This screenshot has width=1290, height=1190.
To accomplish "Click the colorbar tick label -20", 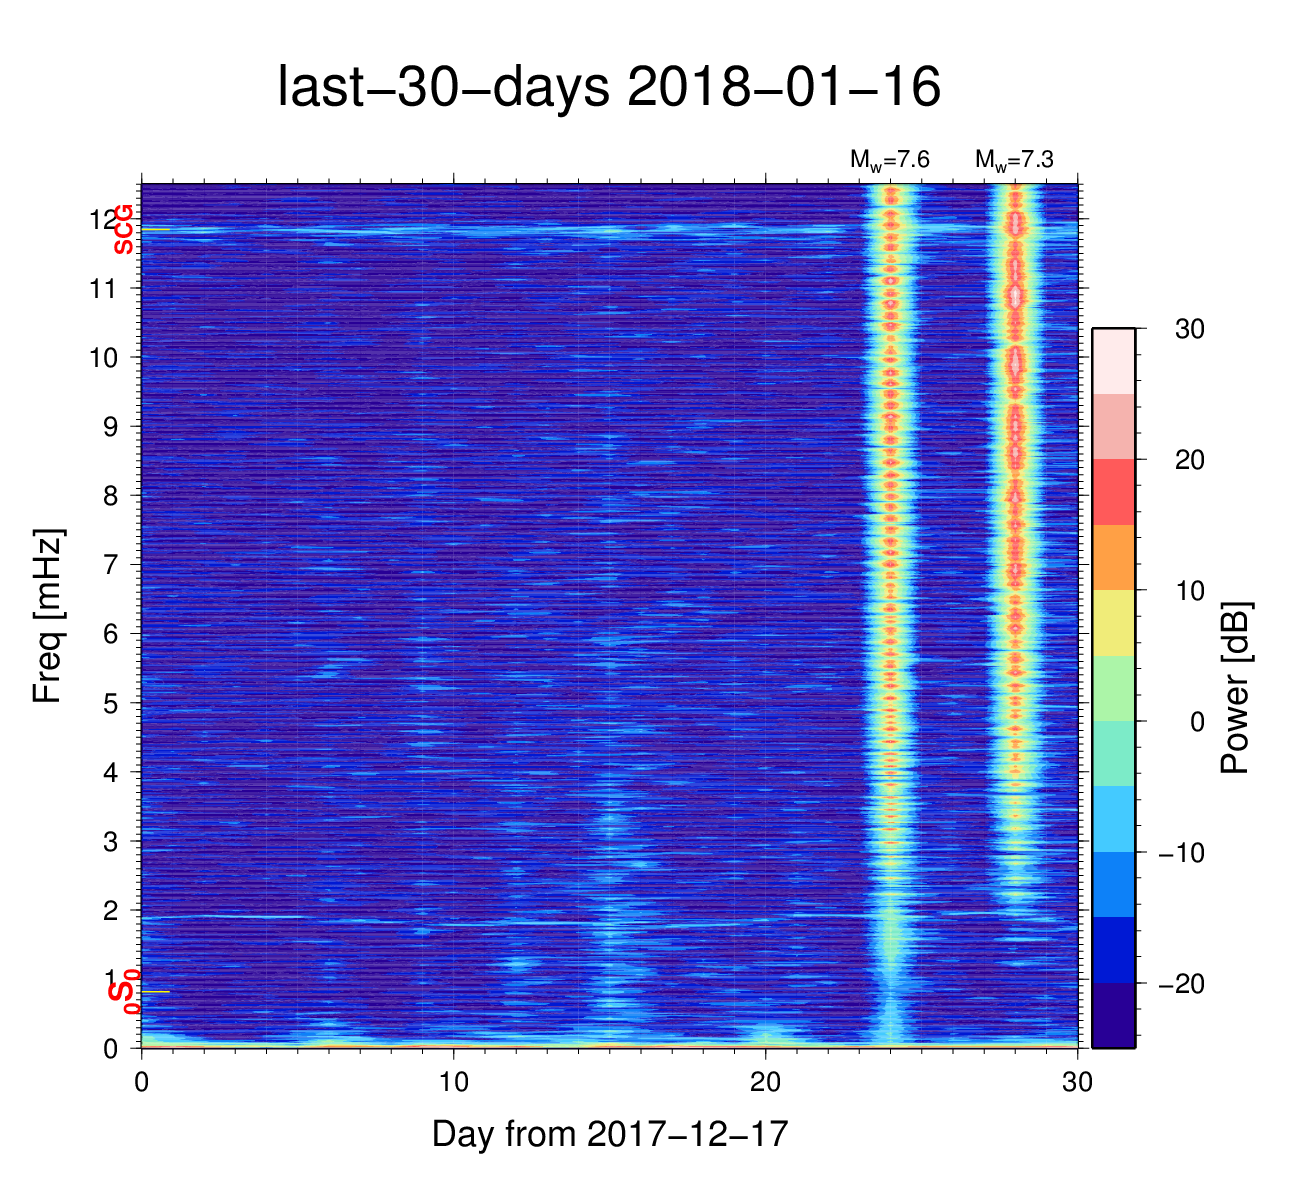I will tap(1181, 984).
